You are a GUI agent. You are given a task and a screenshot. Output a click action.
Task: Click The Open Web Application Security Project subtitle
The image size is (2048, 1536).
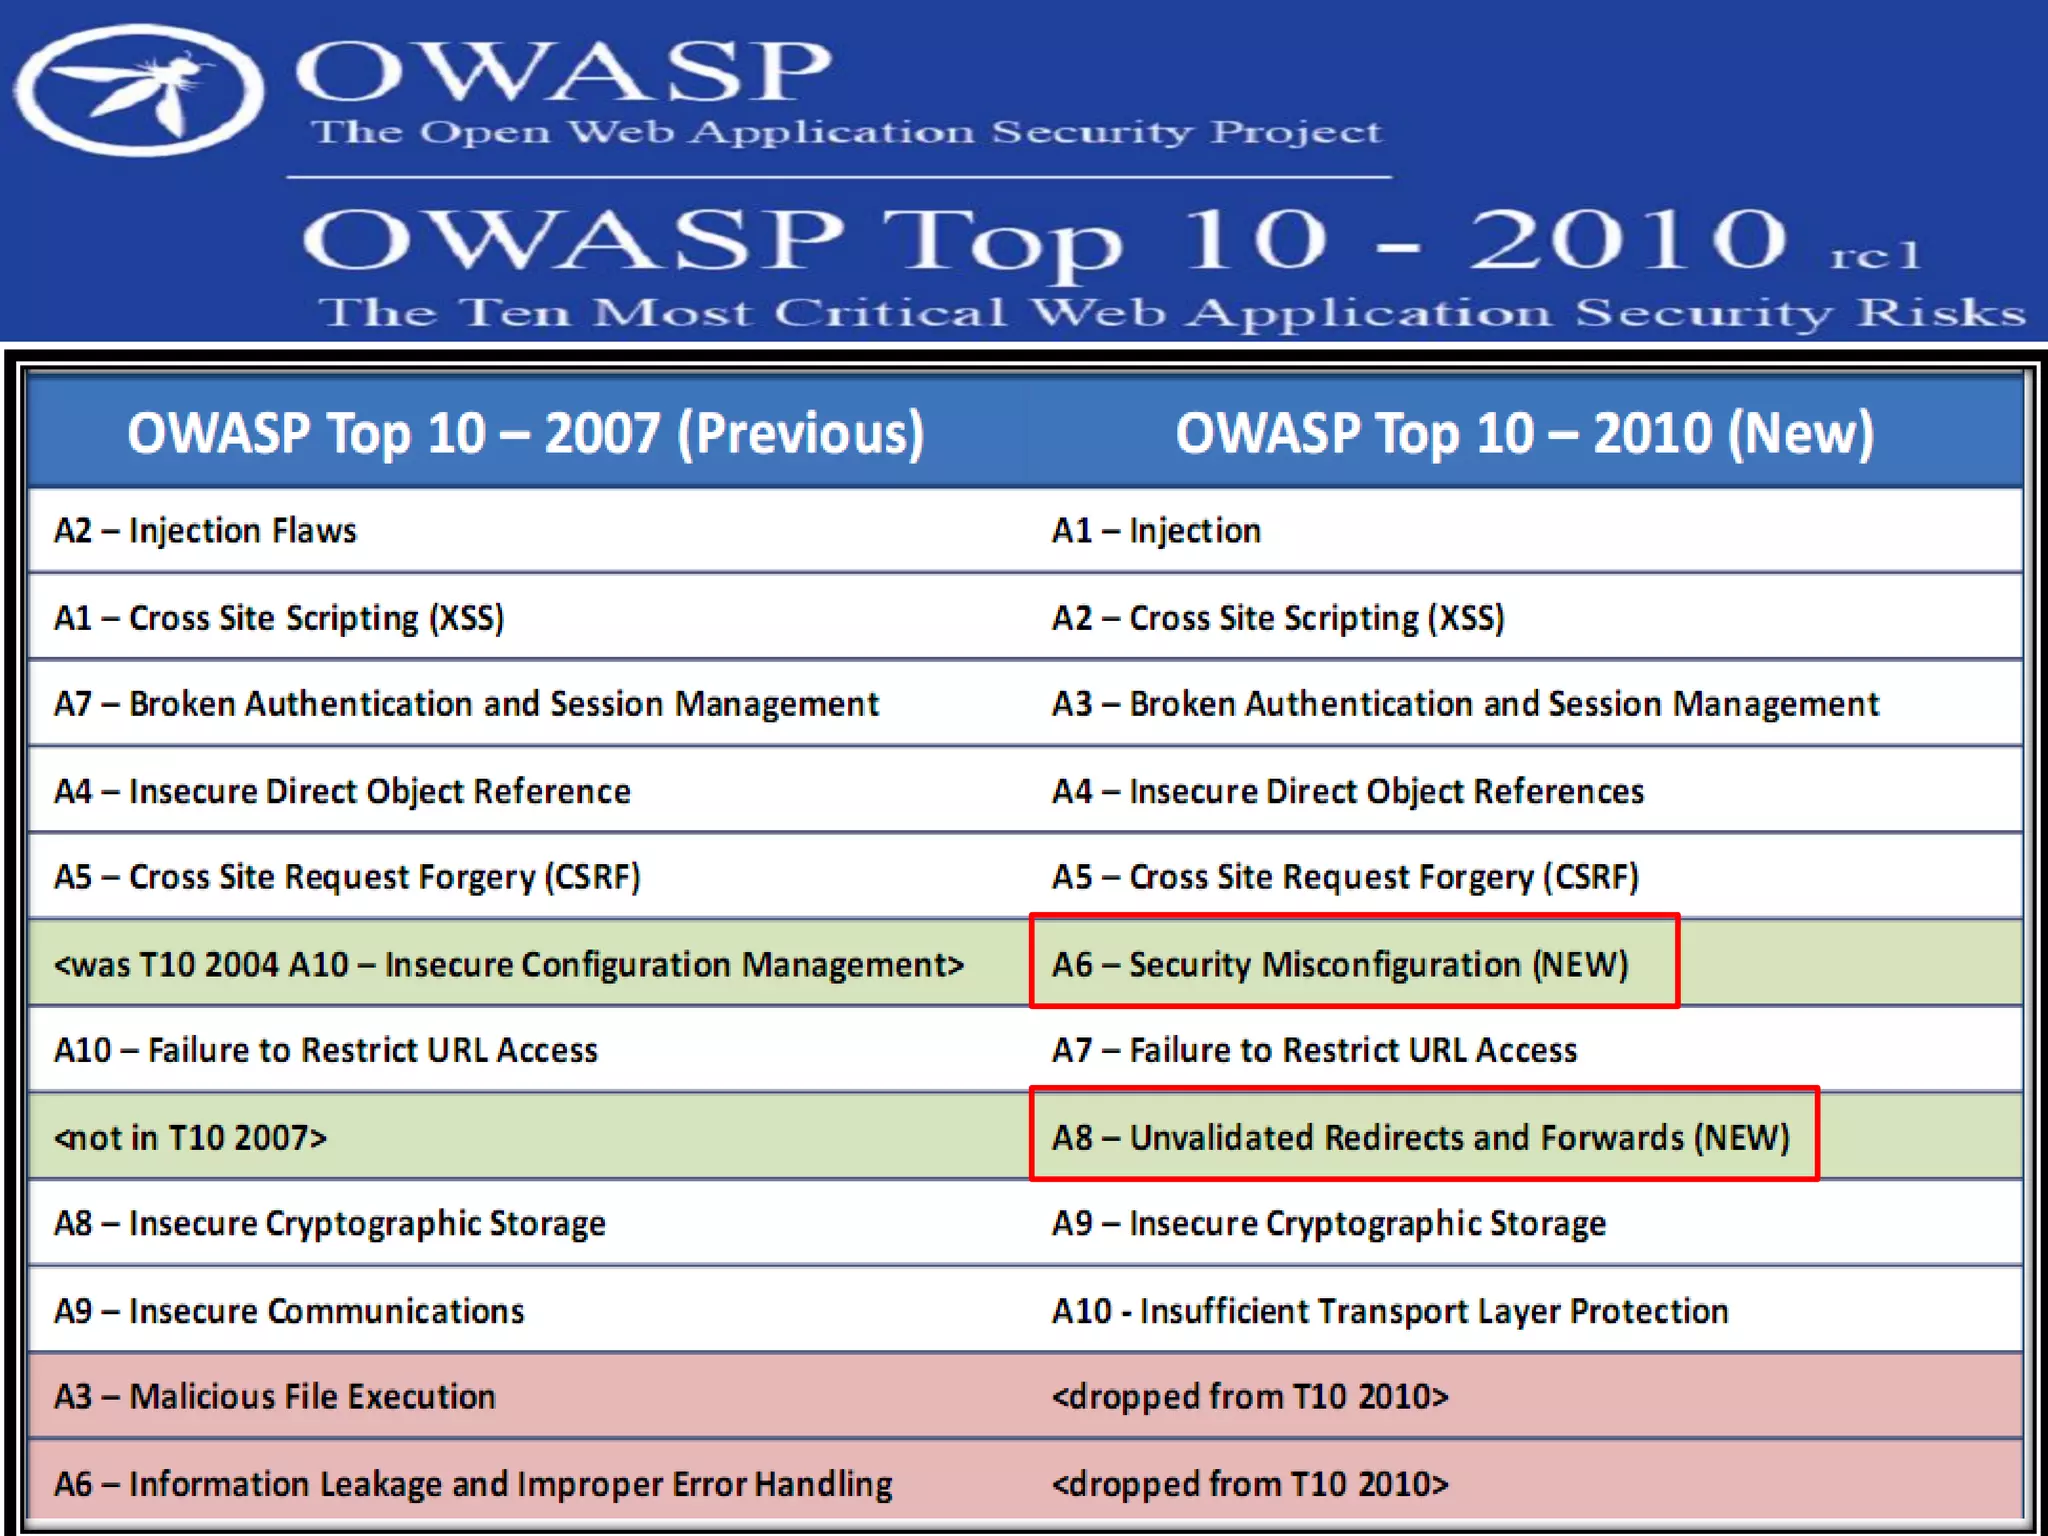(846, 132)
